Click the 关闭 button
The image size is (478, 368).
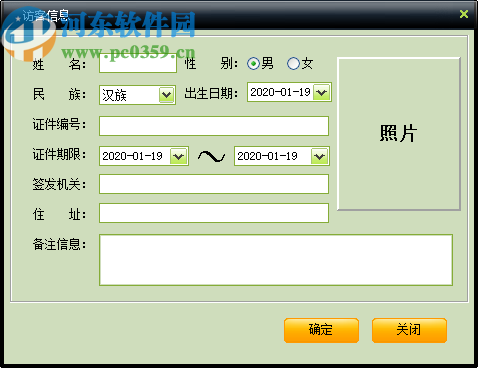tap(409, 330)
